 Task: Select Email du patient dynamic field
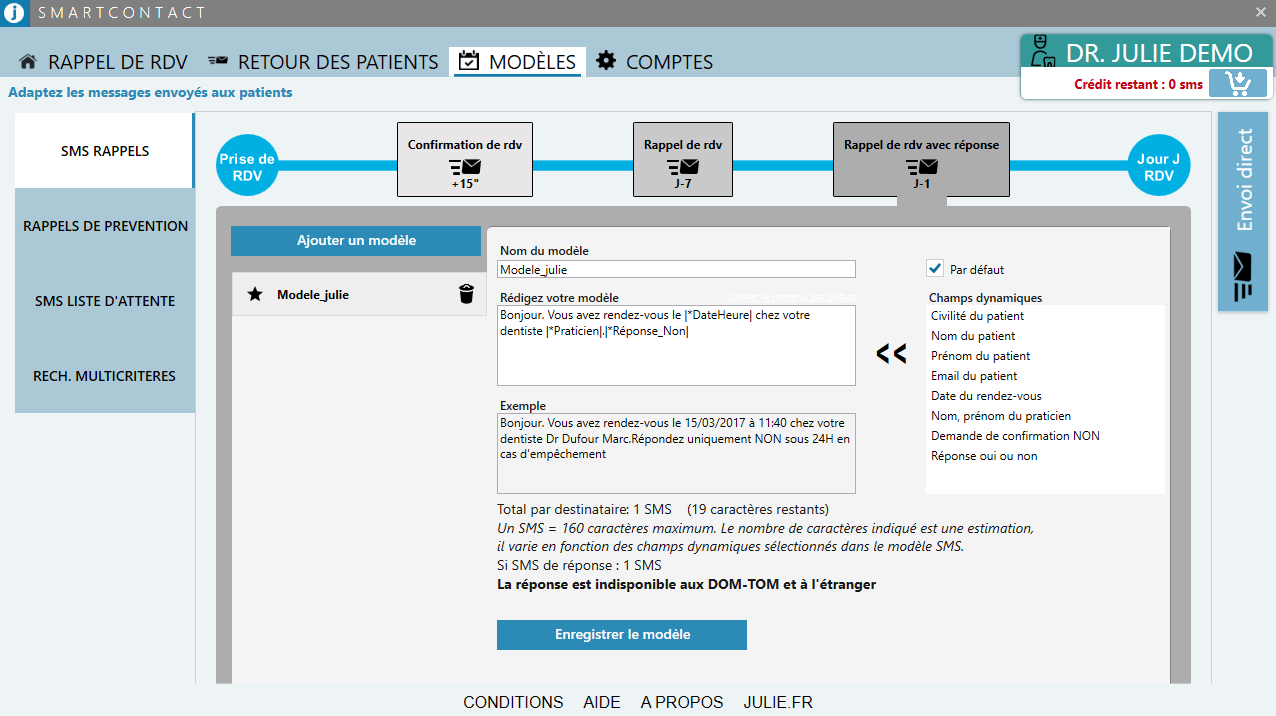click(x=974, y=376)
